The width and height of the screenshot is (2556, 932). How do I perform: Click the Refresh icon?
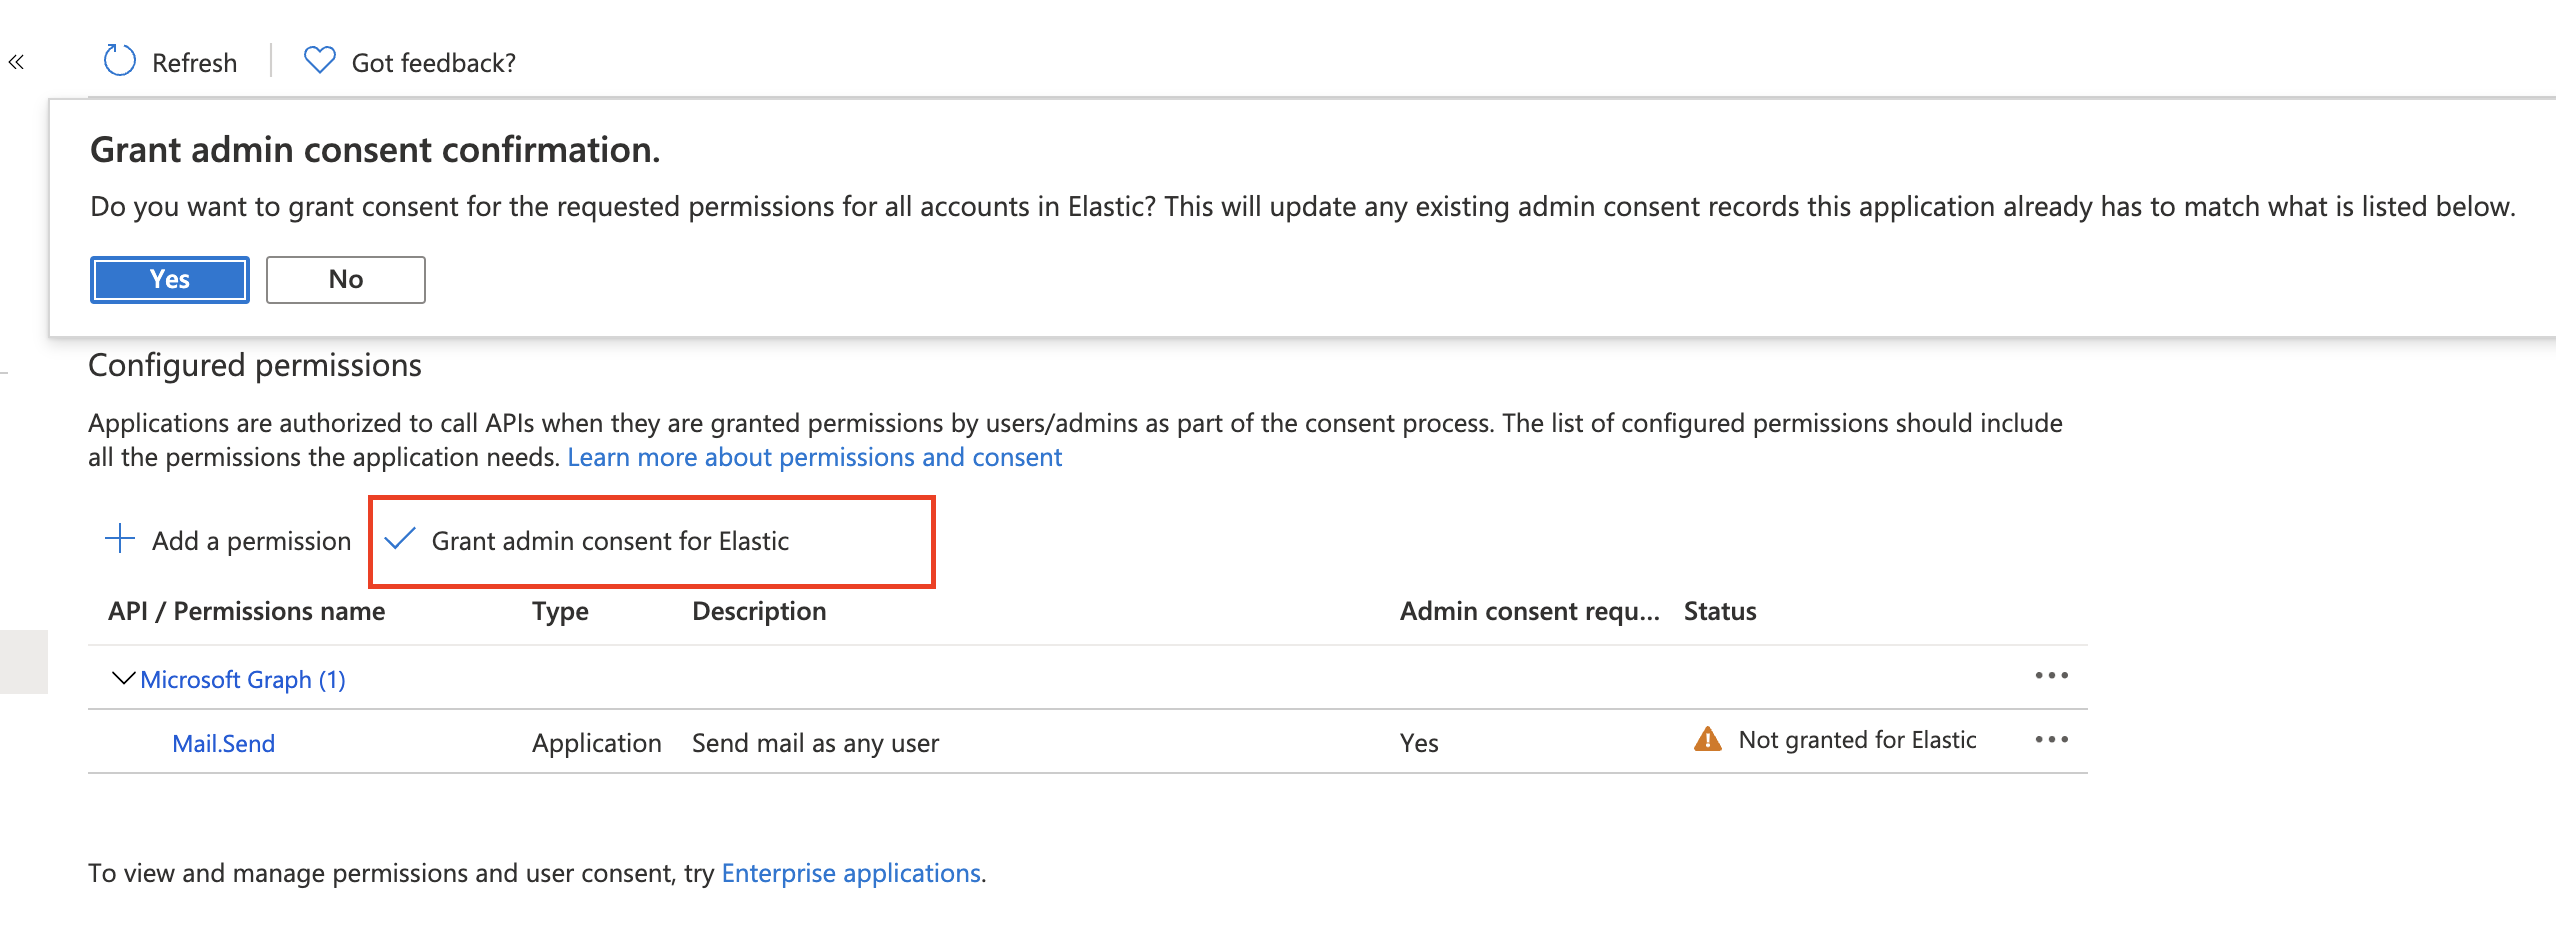(x=118, y=61)
